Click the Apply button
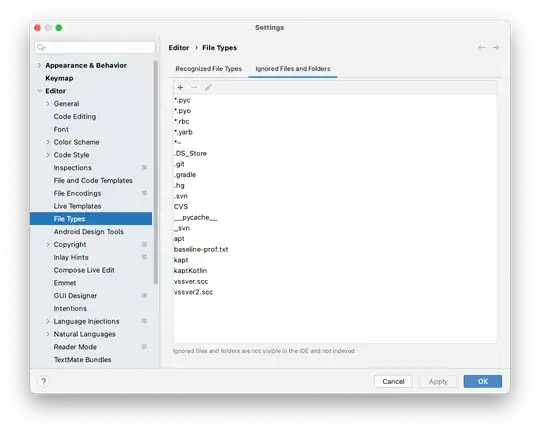Viewport: 540px width, 433px height. pyautogui.click(x=438, y=381)
